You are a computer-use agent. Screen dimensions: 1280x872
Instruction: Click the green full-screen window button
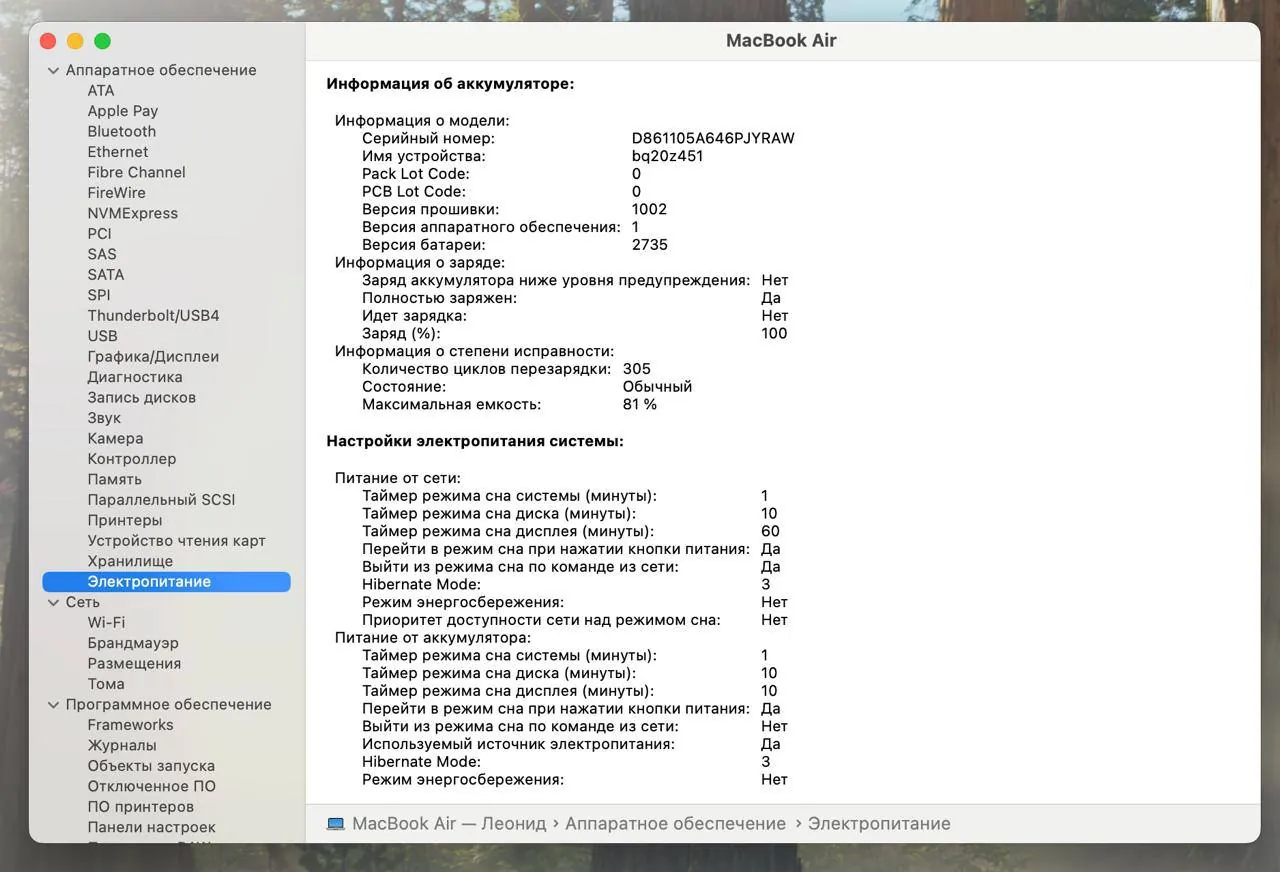click(102, 41)
